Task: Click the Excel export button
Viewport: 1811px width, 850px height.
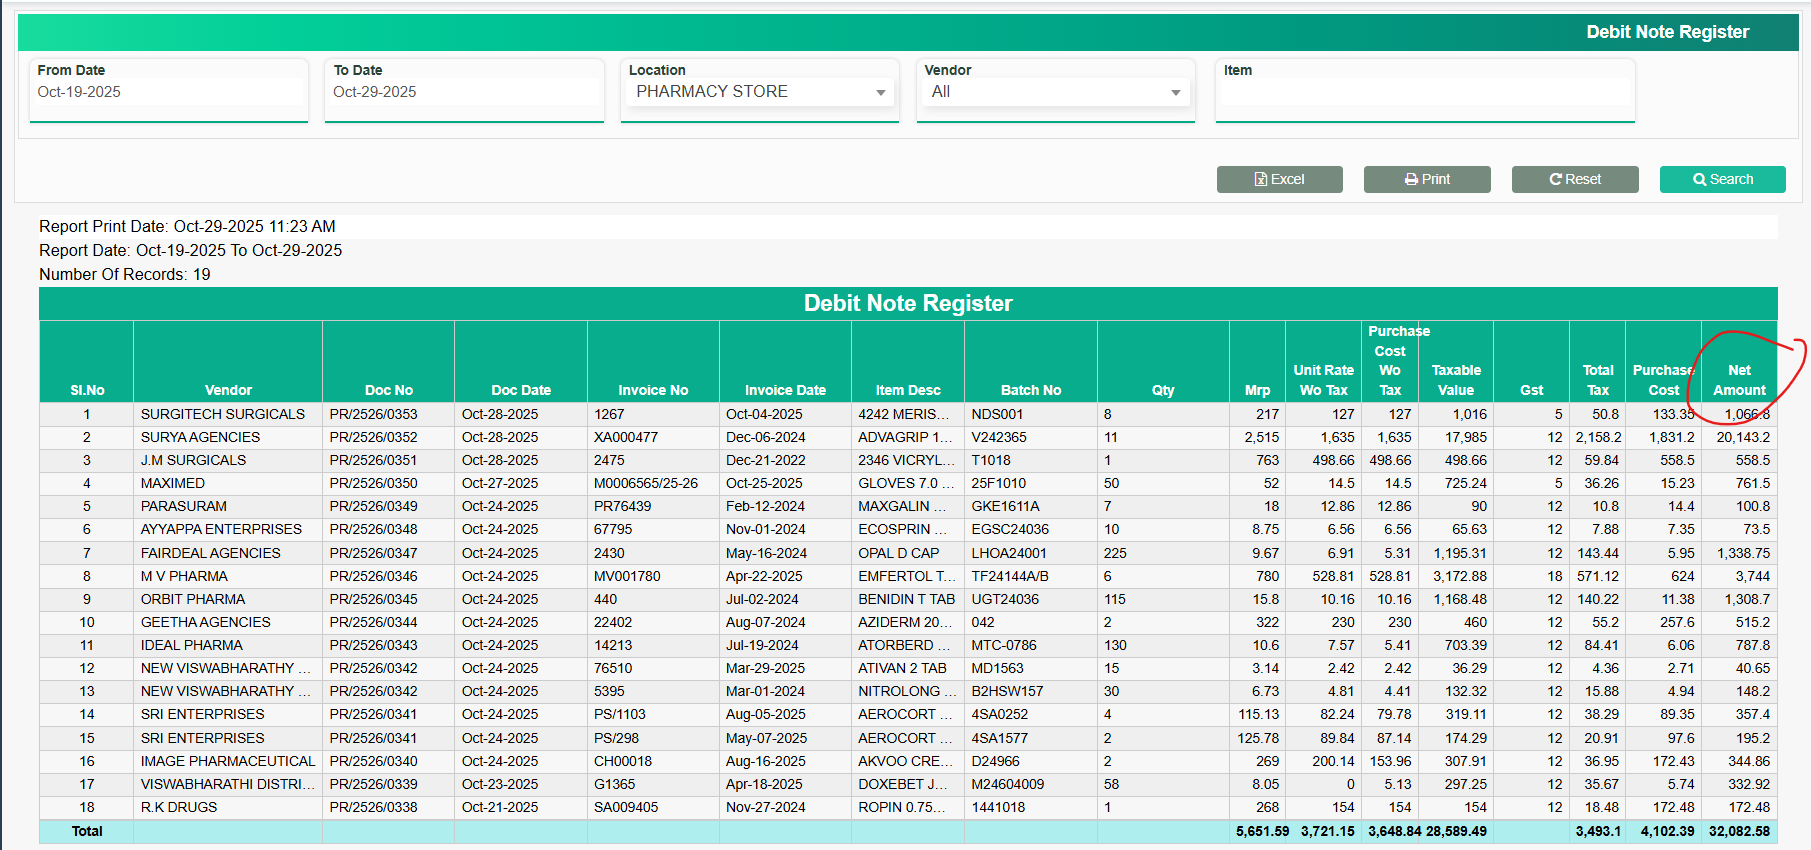Action: click(1279, 179)
